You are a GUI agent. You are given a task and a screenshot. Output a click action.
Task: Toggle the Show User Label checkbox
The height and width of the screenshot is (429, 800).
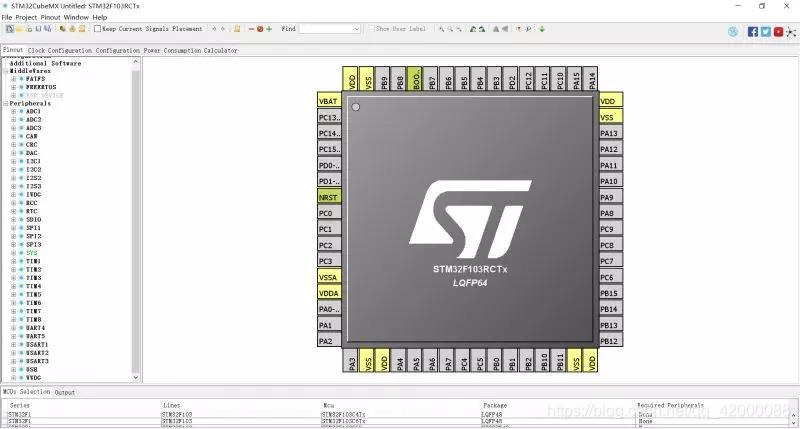(x=371, y=29)
